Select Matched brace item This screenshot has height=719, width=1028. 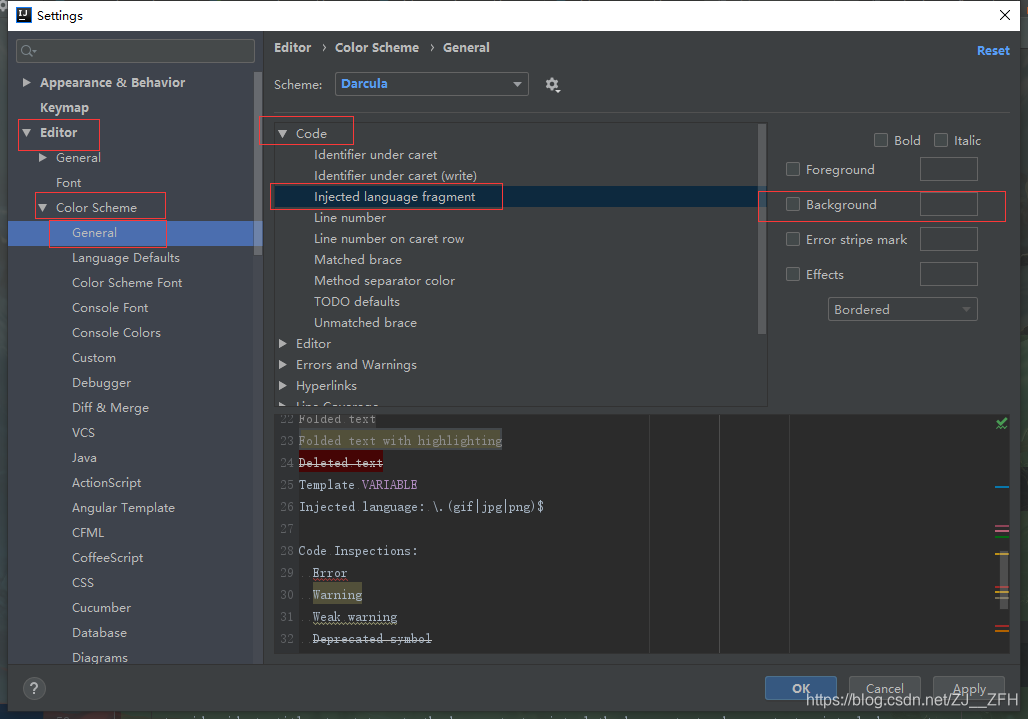click(x=358, y=260)
